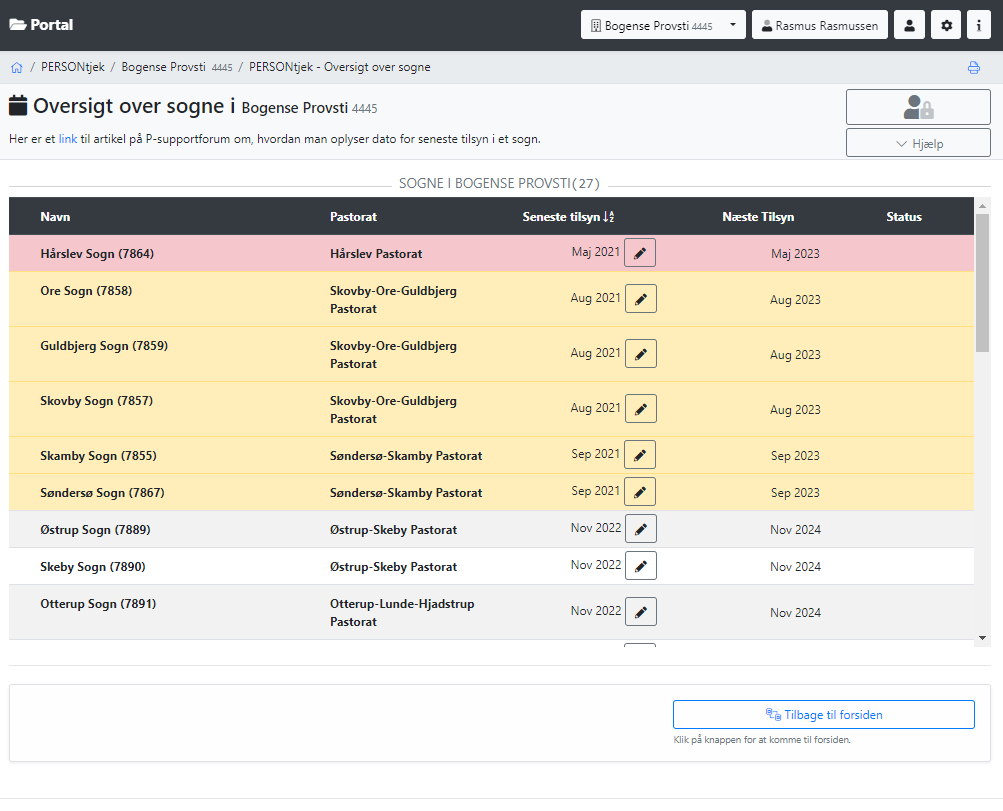Print the page via printer icon
This screenshot has width=1003, height=811.
click(x=974, y=67)
